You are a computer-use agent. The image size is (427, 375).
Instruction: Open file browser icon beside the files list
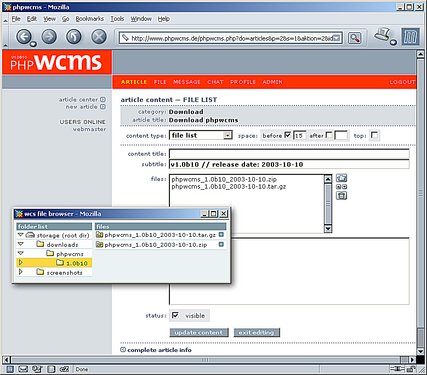click(x=341, y=178)
